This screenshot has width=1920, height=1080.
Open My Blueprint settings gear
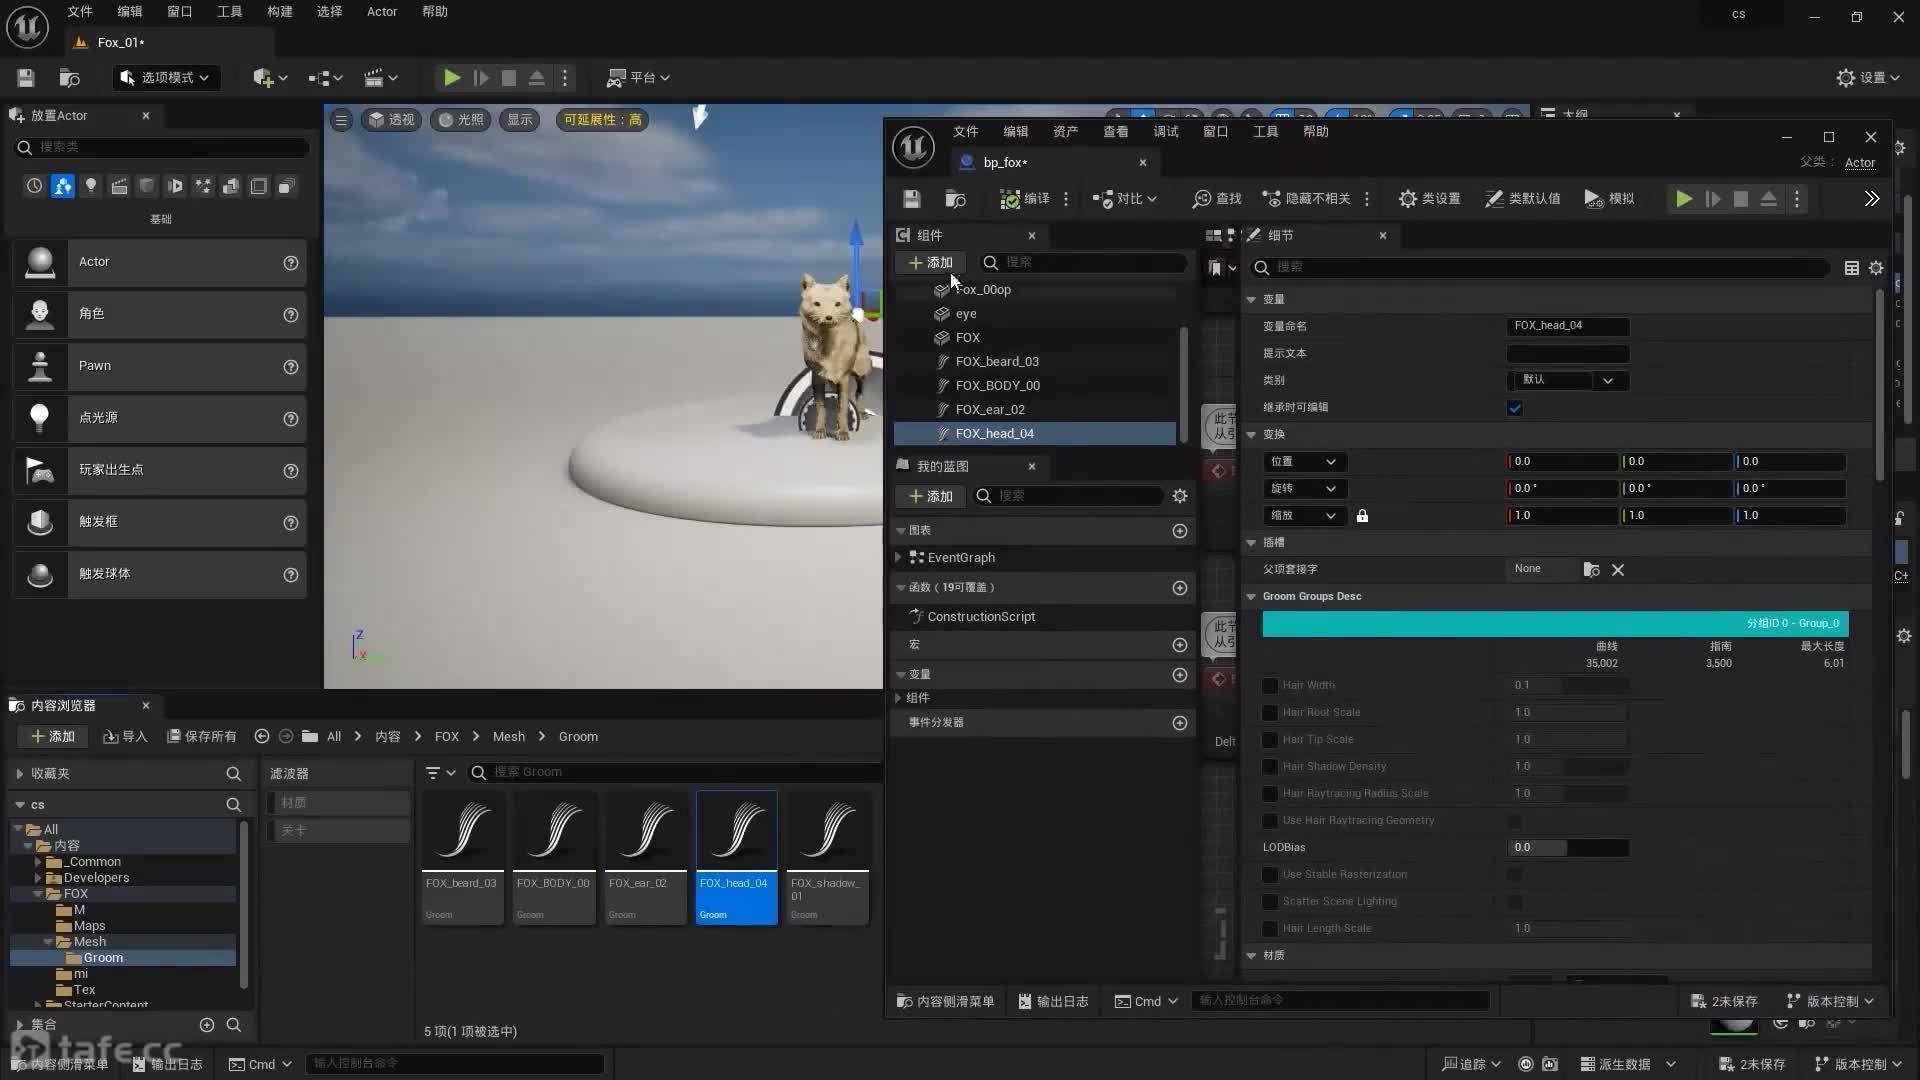[1180, 496]
